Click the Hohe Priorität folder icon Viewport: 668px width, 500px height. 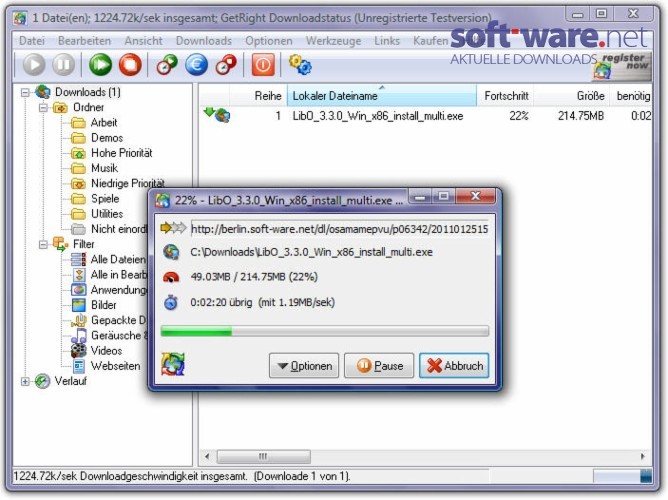[x=78, y=153]
